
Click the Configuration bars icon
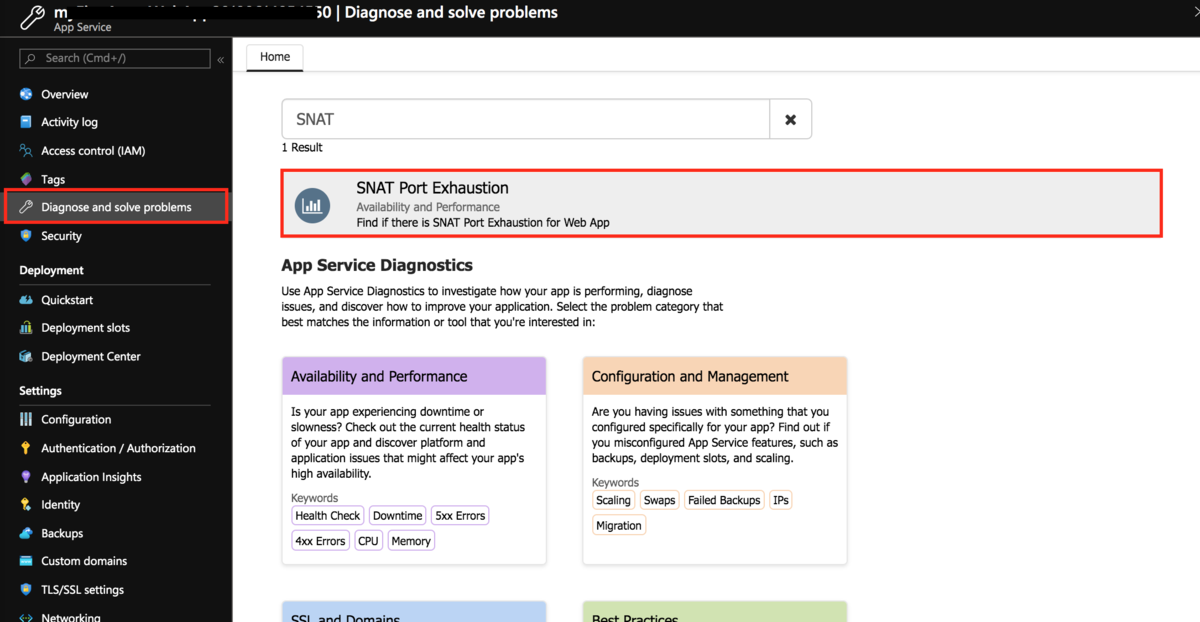27,420
